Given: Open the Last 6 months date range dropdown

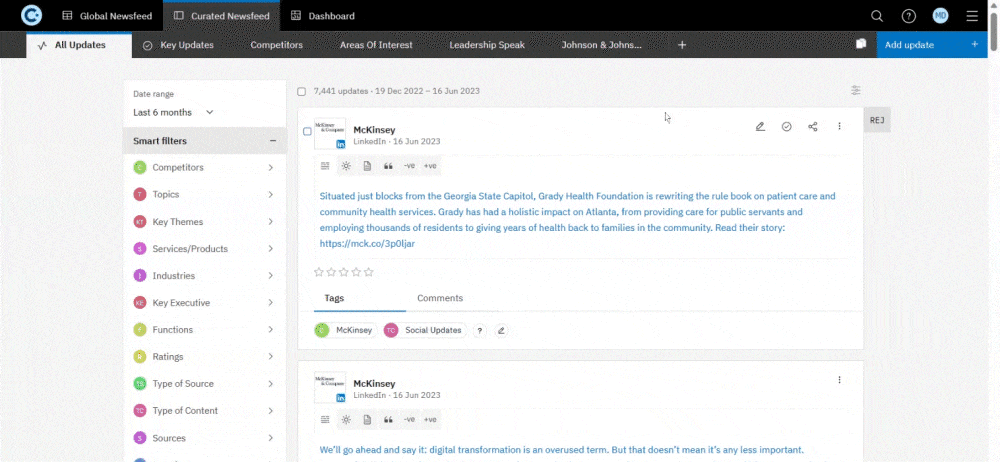Looking at the screenshot, I should (173, 112).
